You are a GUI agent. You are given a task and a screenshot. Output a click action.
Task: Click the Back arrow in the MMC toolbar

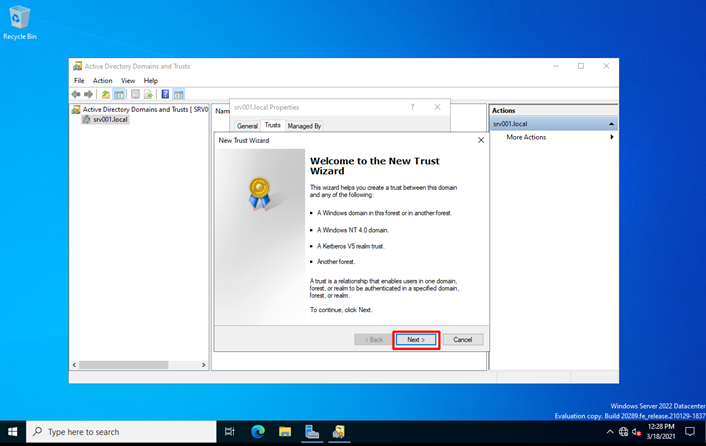(x=76, y=94)
